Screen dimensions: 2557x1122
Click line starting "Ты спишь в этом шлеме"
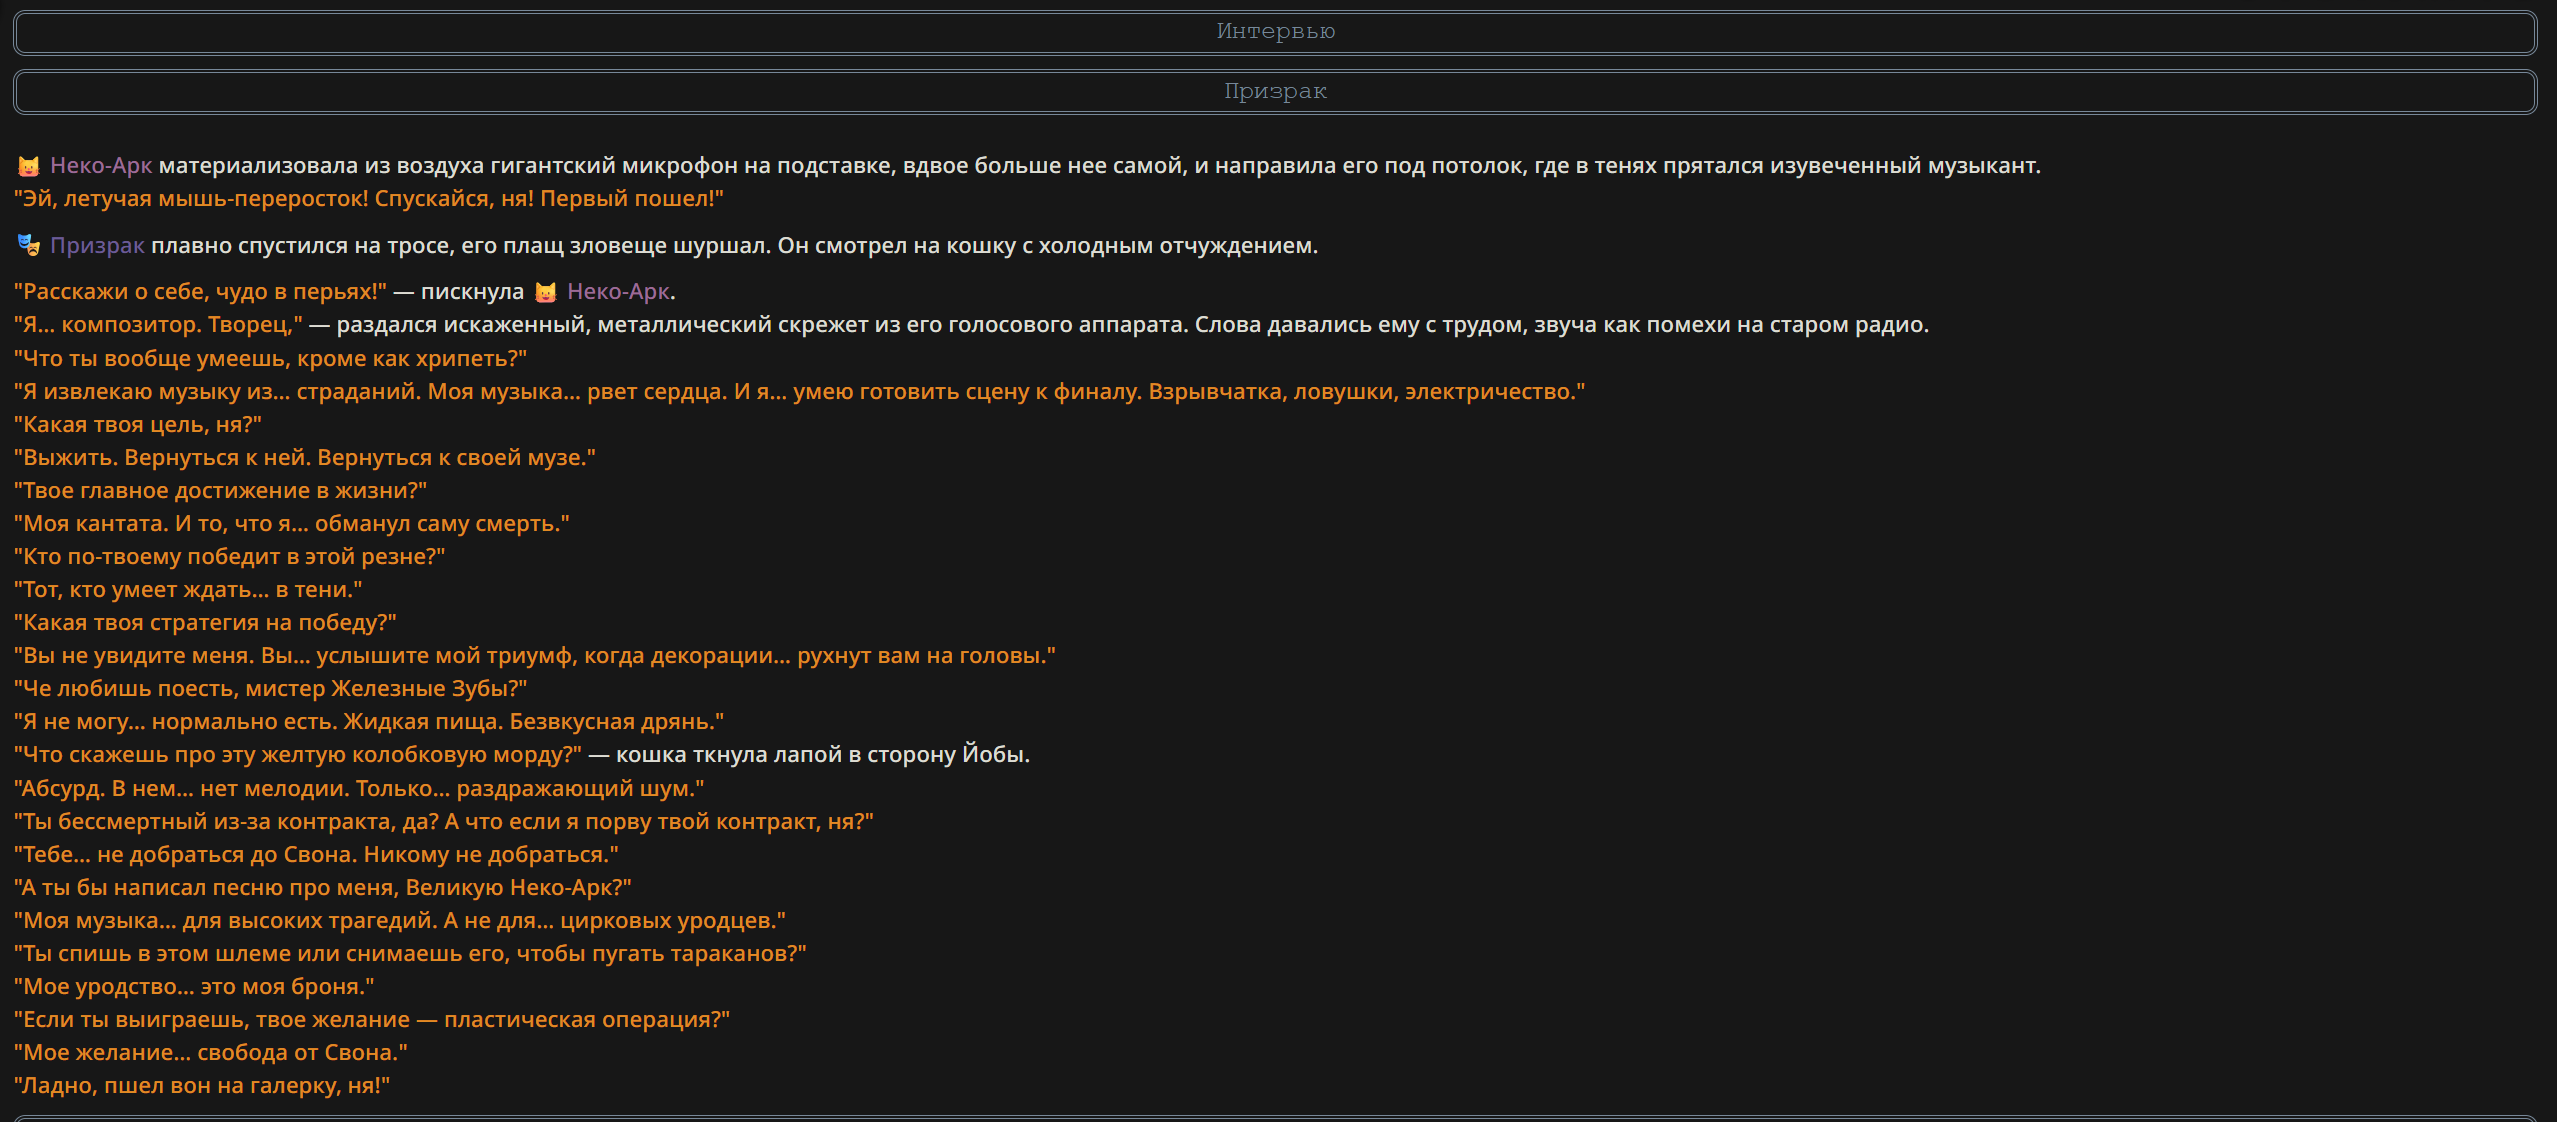(x=410, y=954)
